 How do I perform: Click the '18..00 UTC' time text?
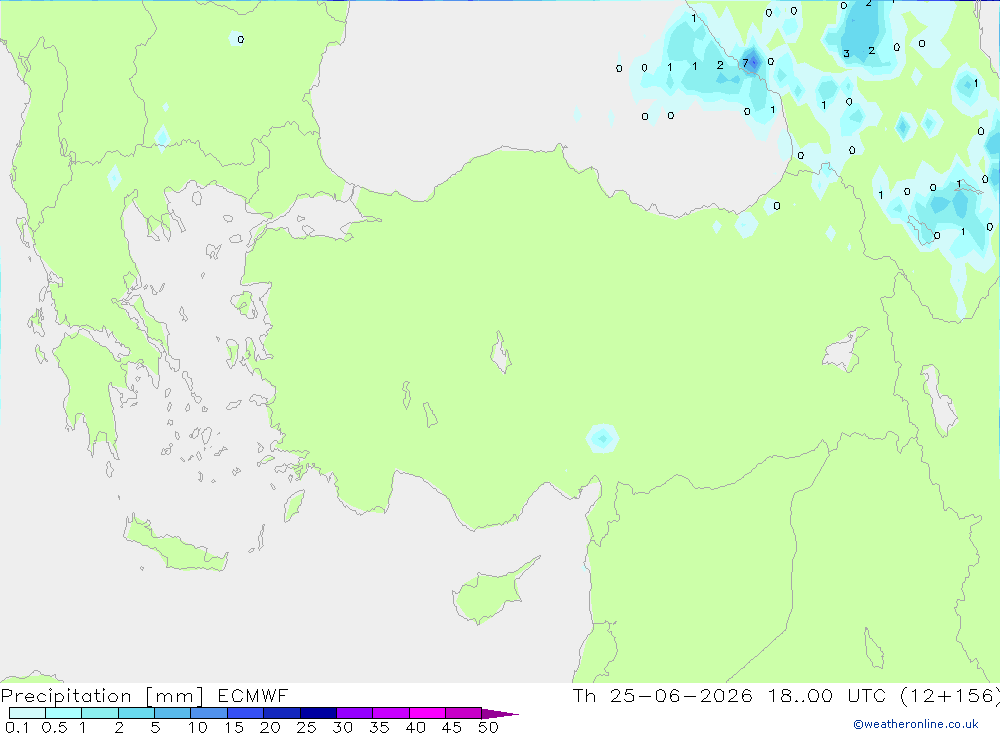827,695
